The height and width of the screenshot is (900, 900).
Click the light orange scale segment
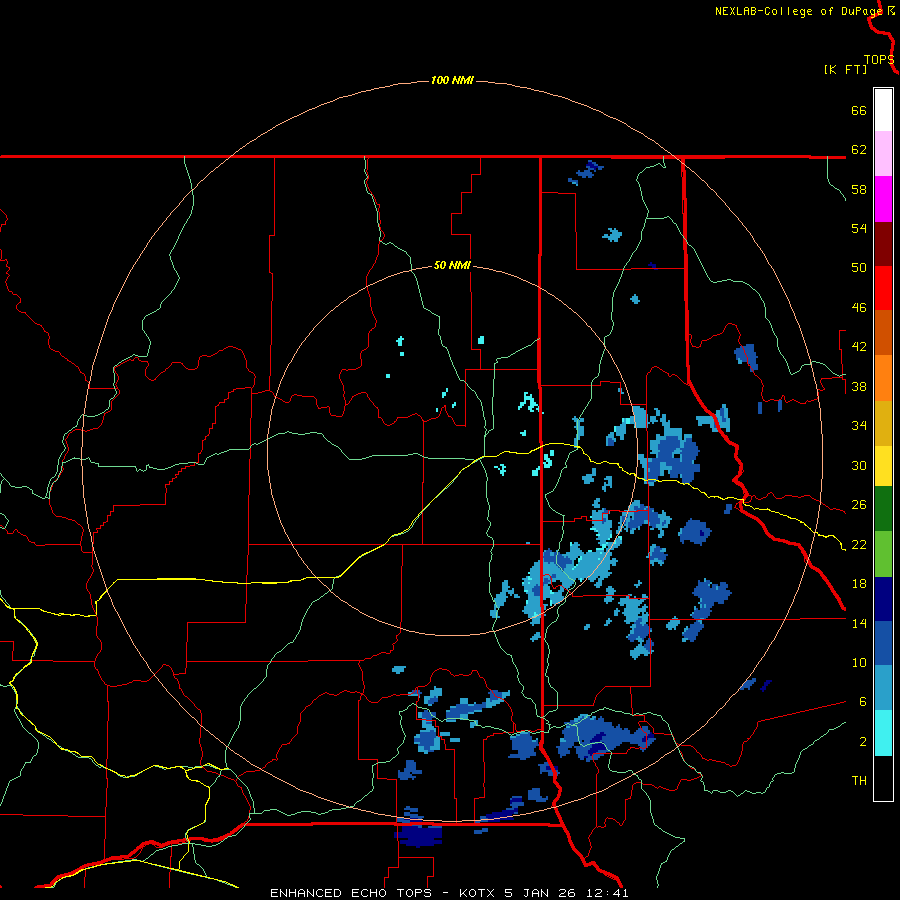click(883, 377)
